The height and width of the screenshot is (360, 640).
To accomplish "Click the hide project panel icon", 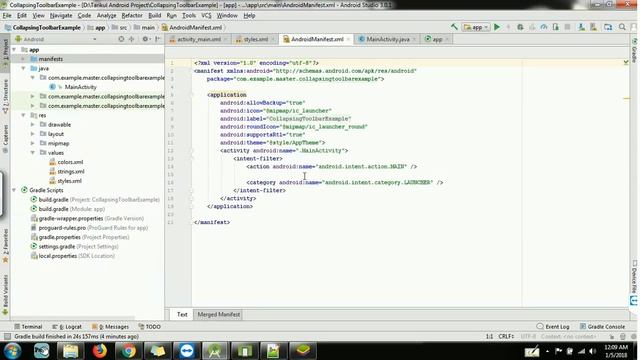I will pos(158,39).
